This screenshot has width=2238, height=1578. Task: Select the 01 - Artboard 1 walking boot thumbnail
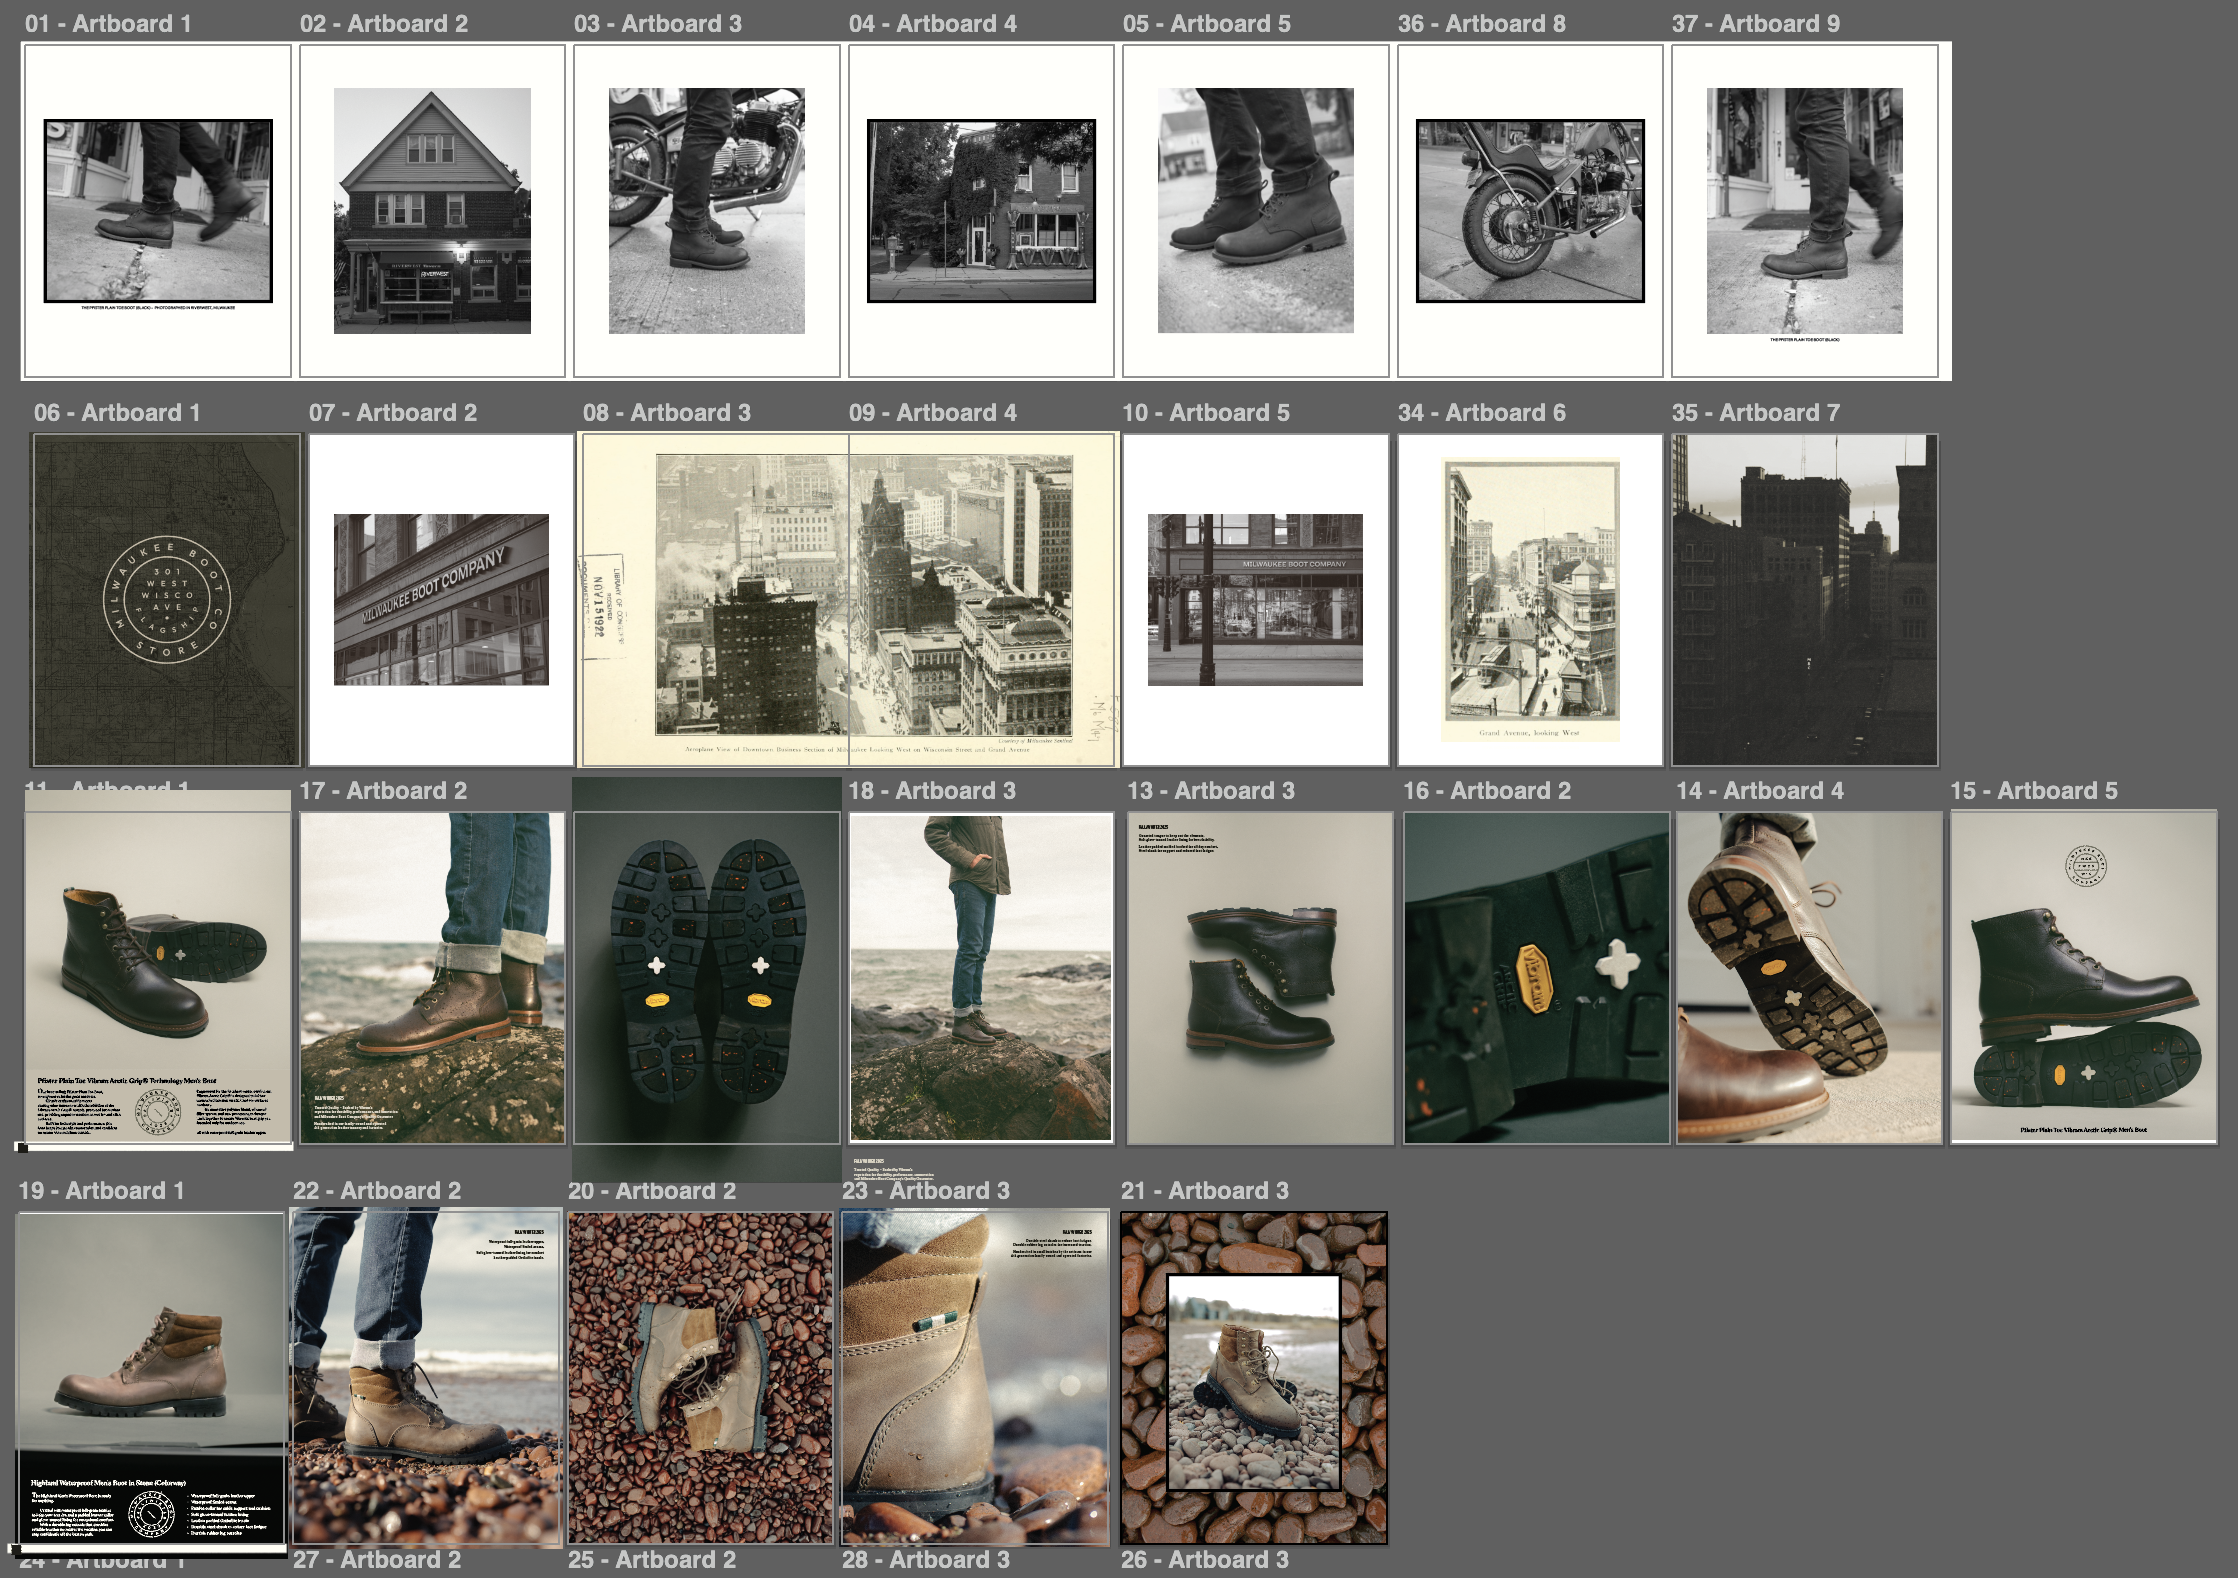158,210
